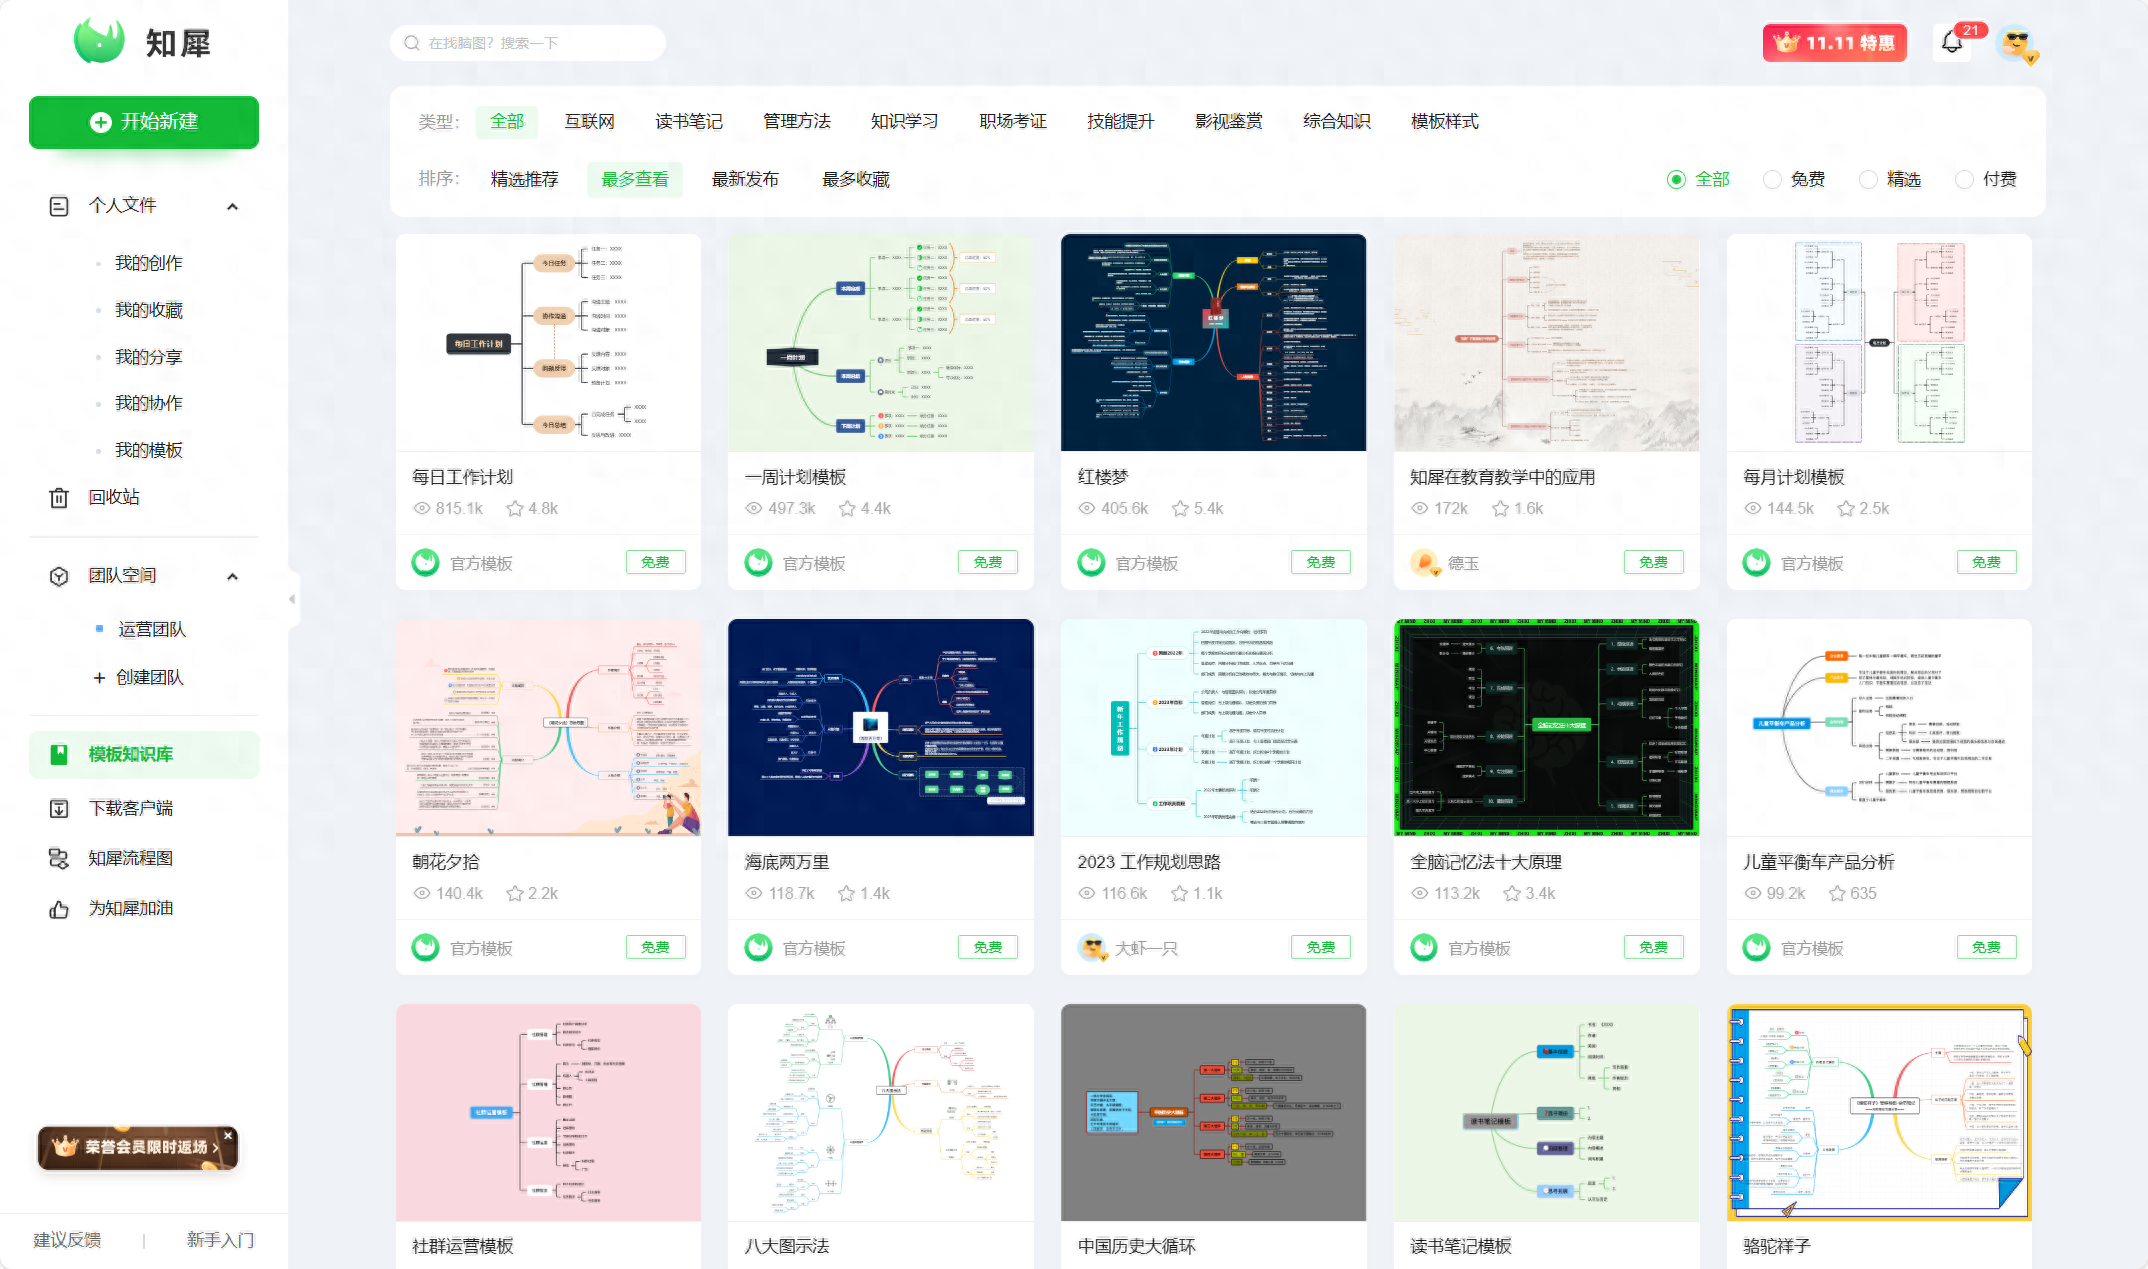Filter by 影视鉴赏 category
The image size is (2148, 1269).
(x=1228, y=121)
